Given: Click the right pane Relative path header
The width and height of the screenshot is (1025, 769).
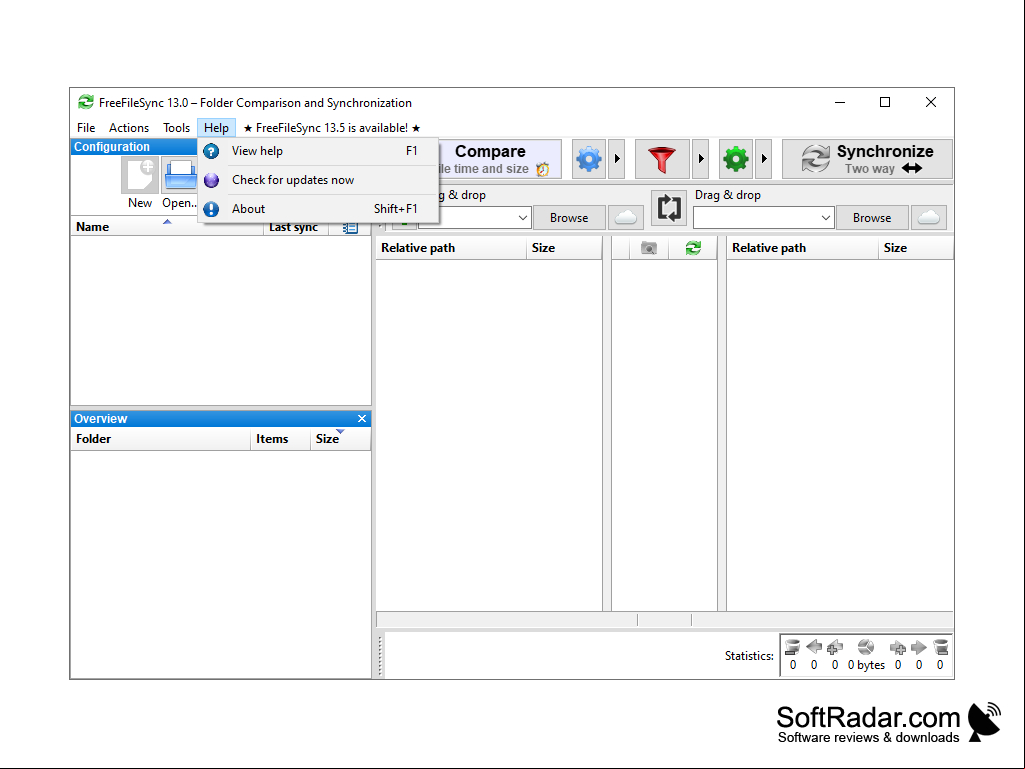Looking at the screenshot, I should pyautogui.click(x=802, y=248).
